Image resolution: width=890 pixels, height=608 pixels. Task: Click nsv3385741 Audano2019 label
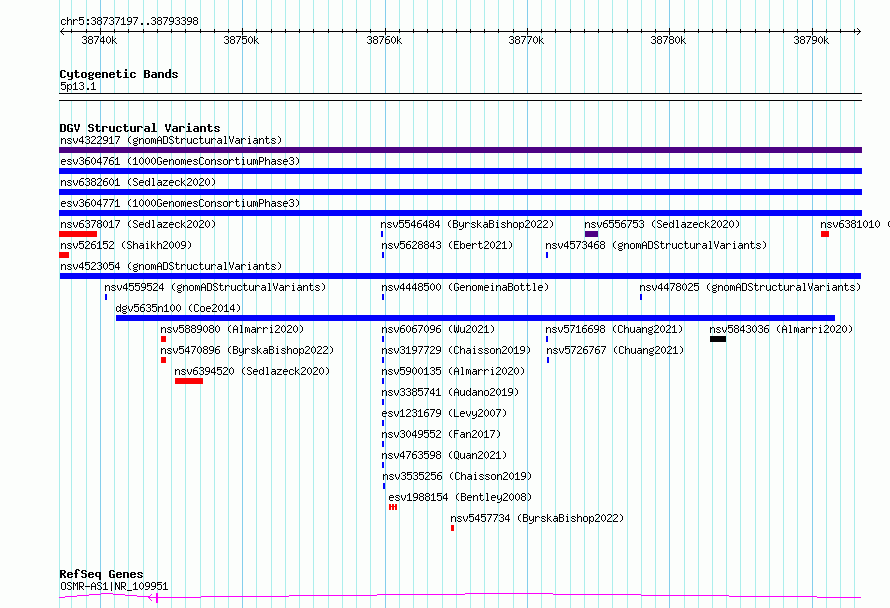coord(450,392)
